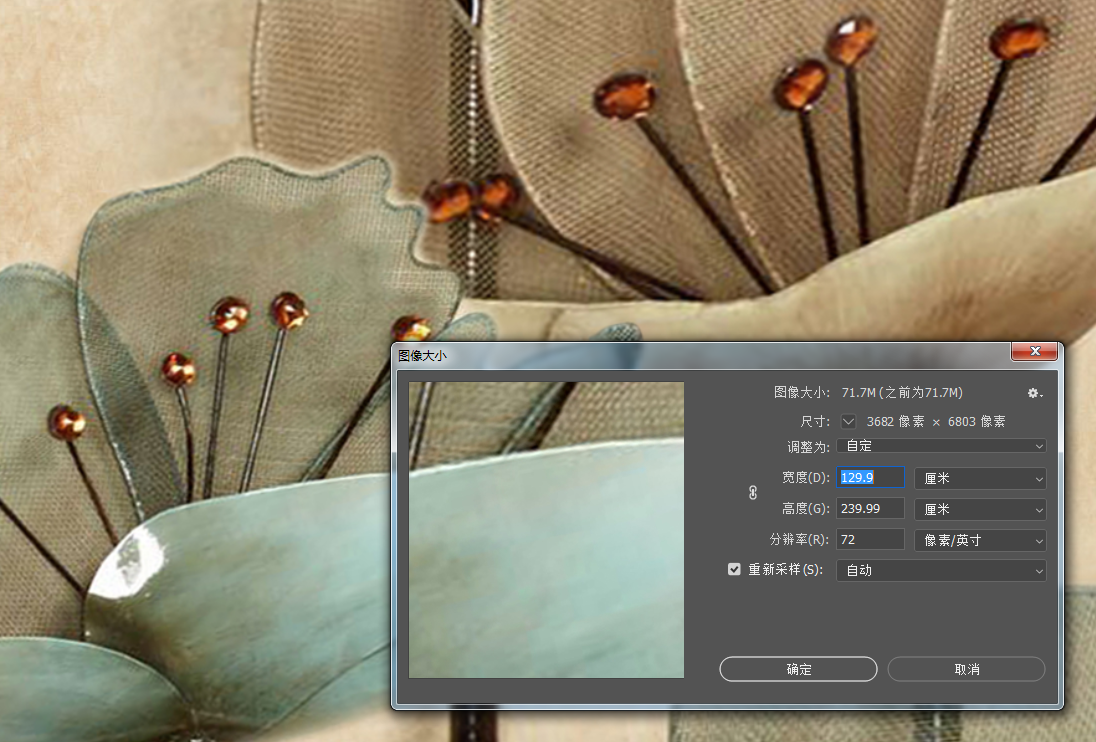1096x742 pixels.
Task: Click the 确定 button
Action: click(x=798, y=669)
